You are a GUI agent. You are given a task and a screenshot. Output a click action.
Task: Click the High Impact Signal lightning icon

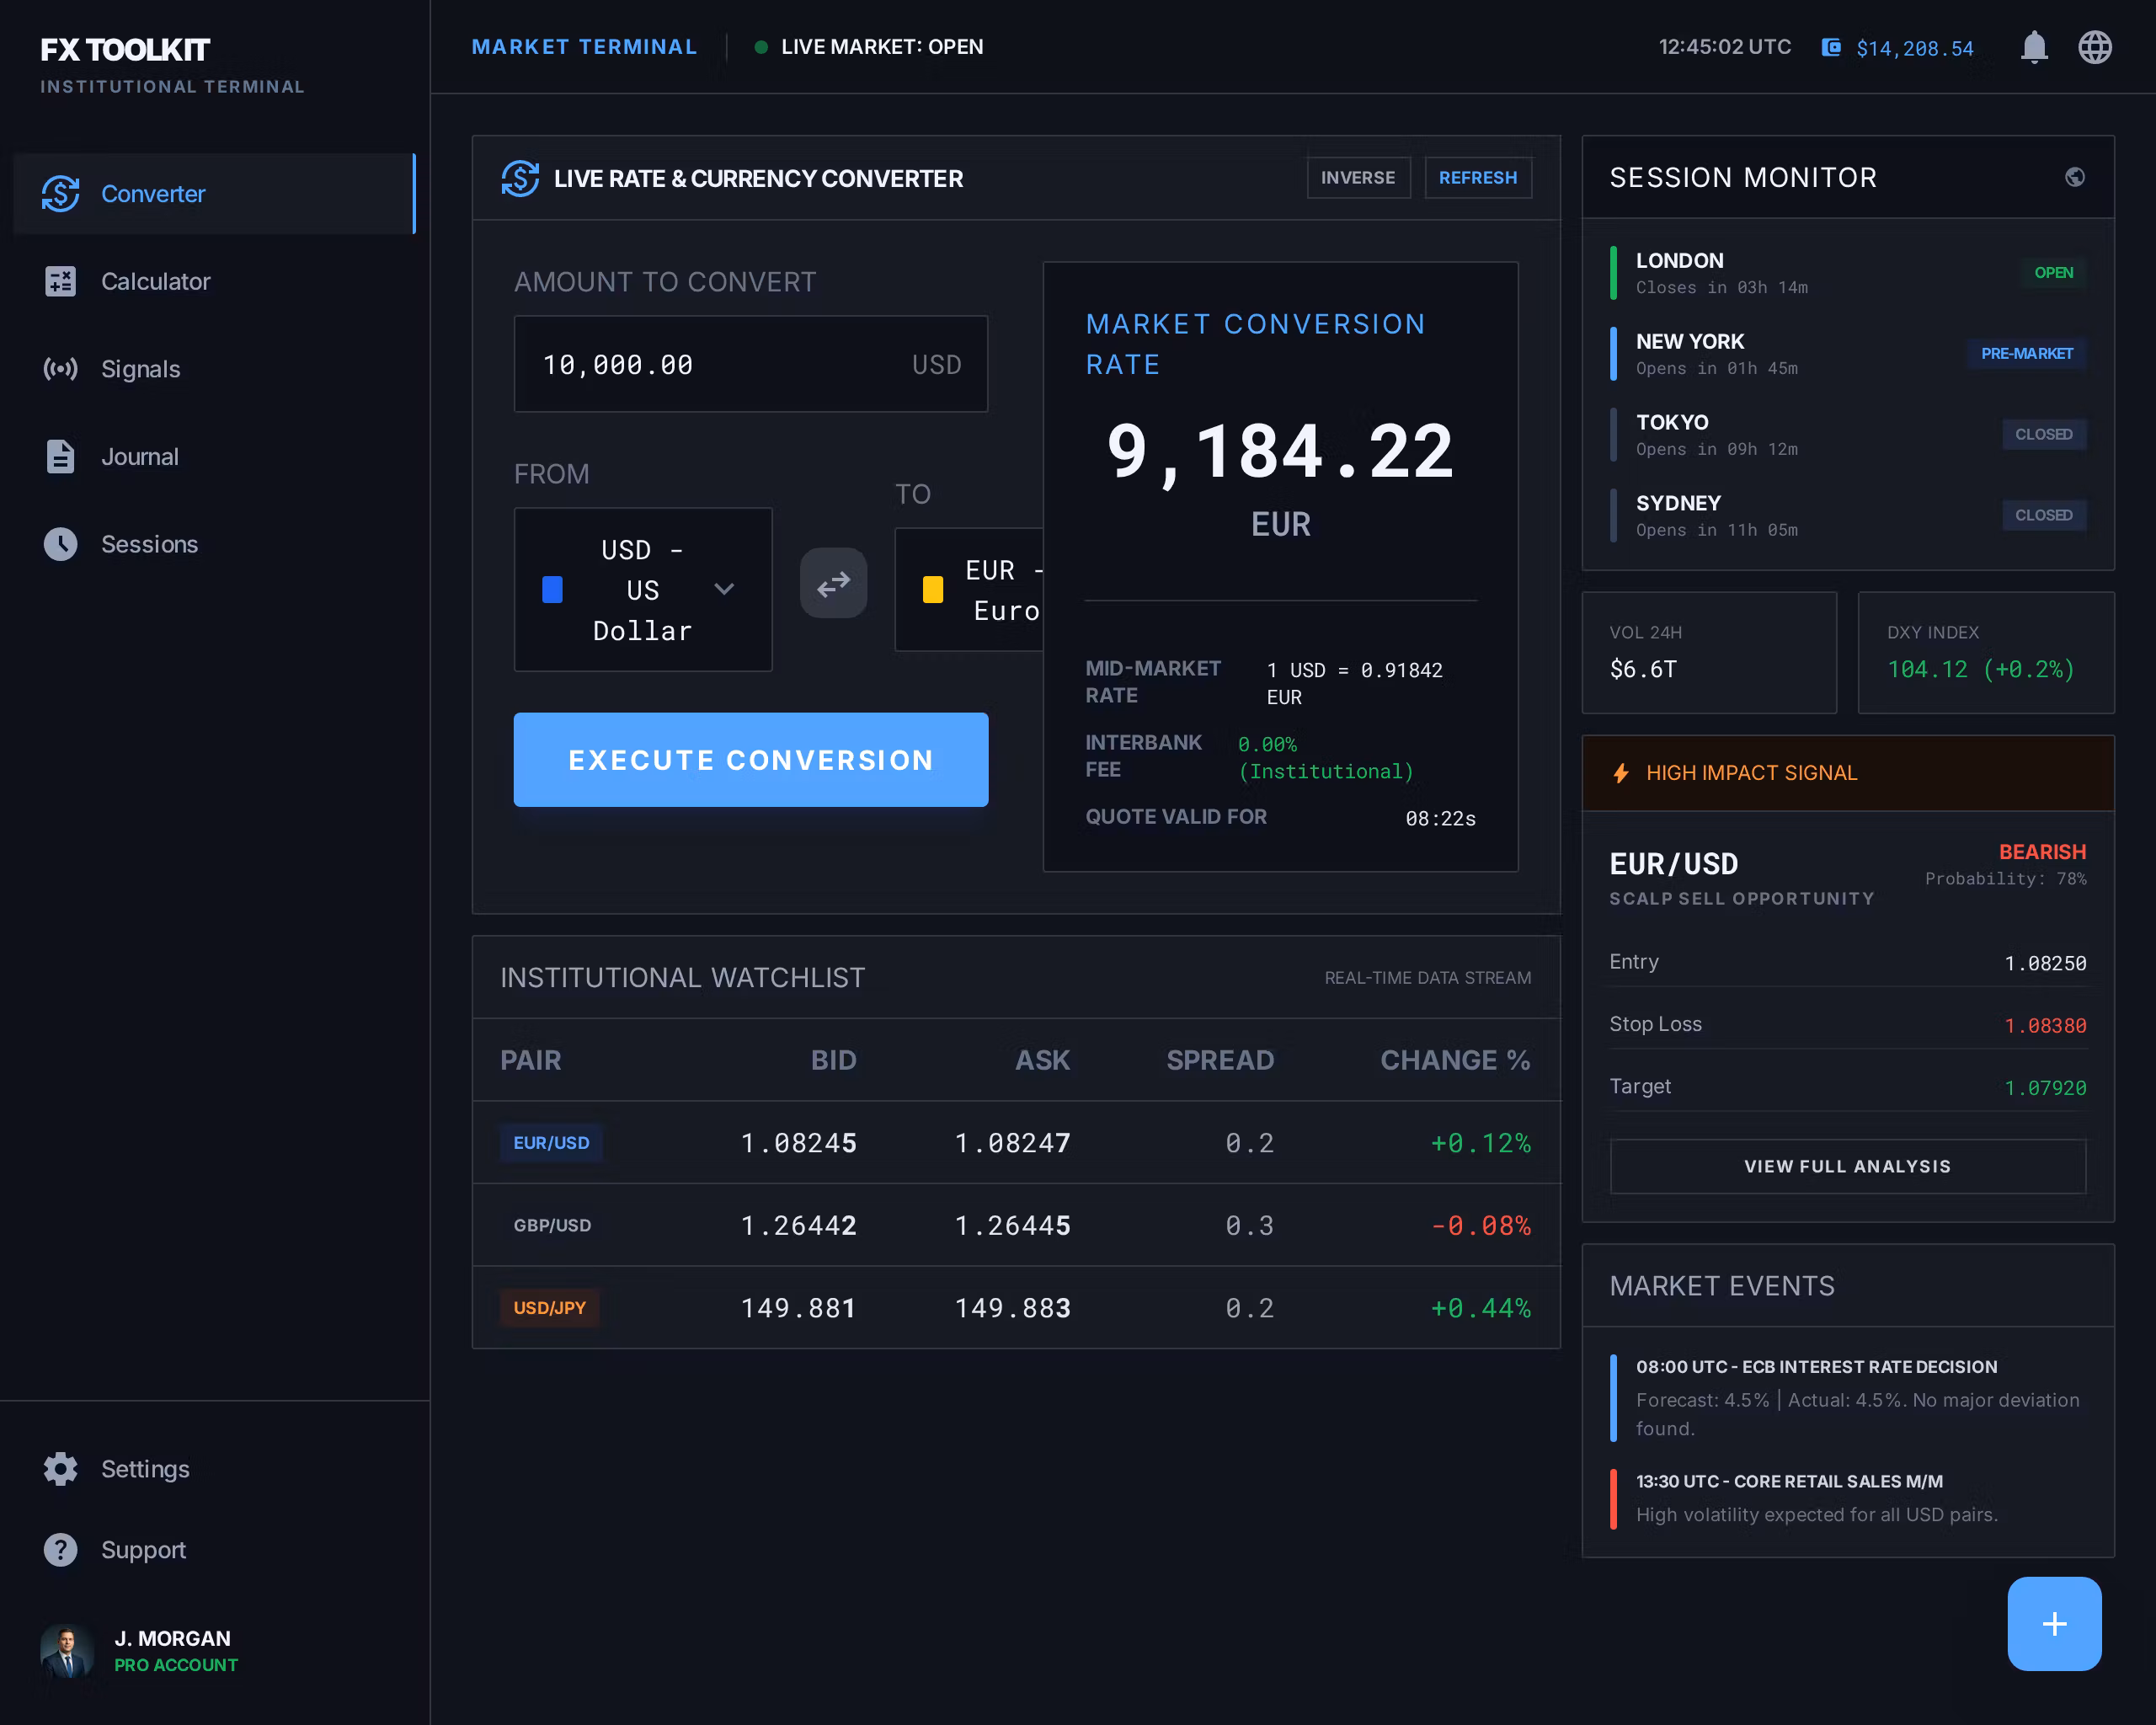(x=1621, y=773)
